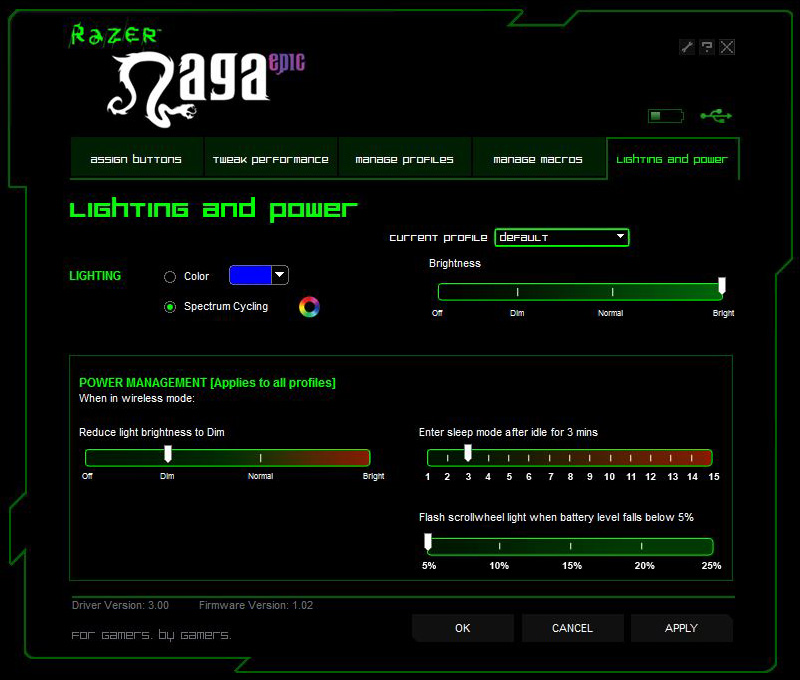Click the Cancel button
Viewport: 800px width, 680px height.
tap(572, 628)
